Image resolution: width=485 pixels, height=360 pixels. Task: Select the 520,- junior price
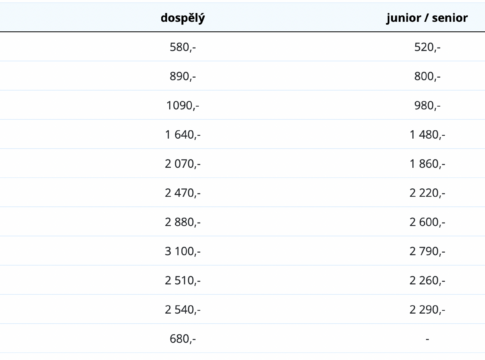(x=427, y=47)
